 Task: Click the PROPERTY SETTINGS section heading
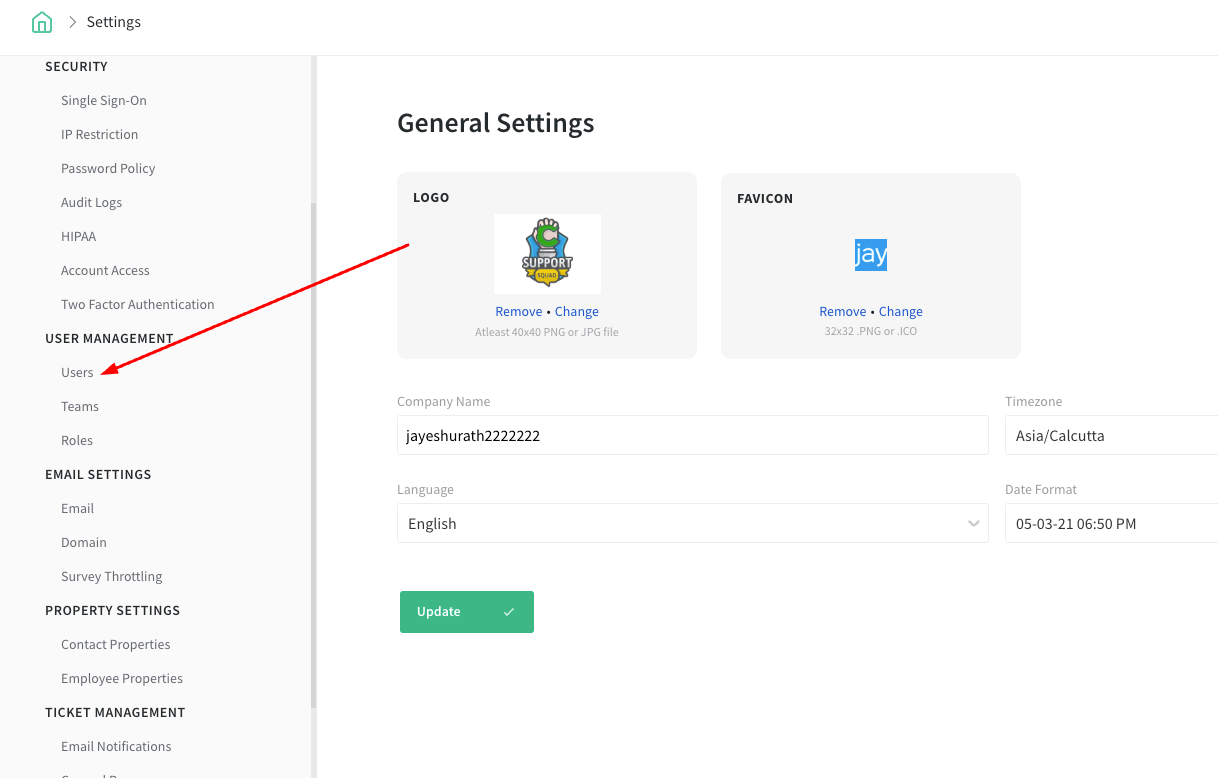tap(113, 610)
